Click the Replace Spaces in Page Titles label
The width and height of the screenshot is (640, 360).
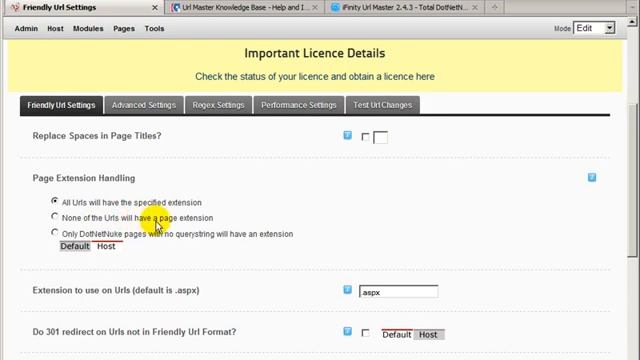(97, 136)
